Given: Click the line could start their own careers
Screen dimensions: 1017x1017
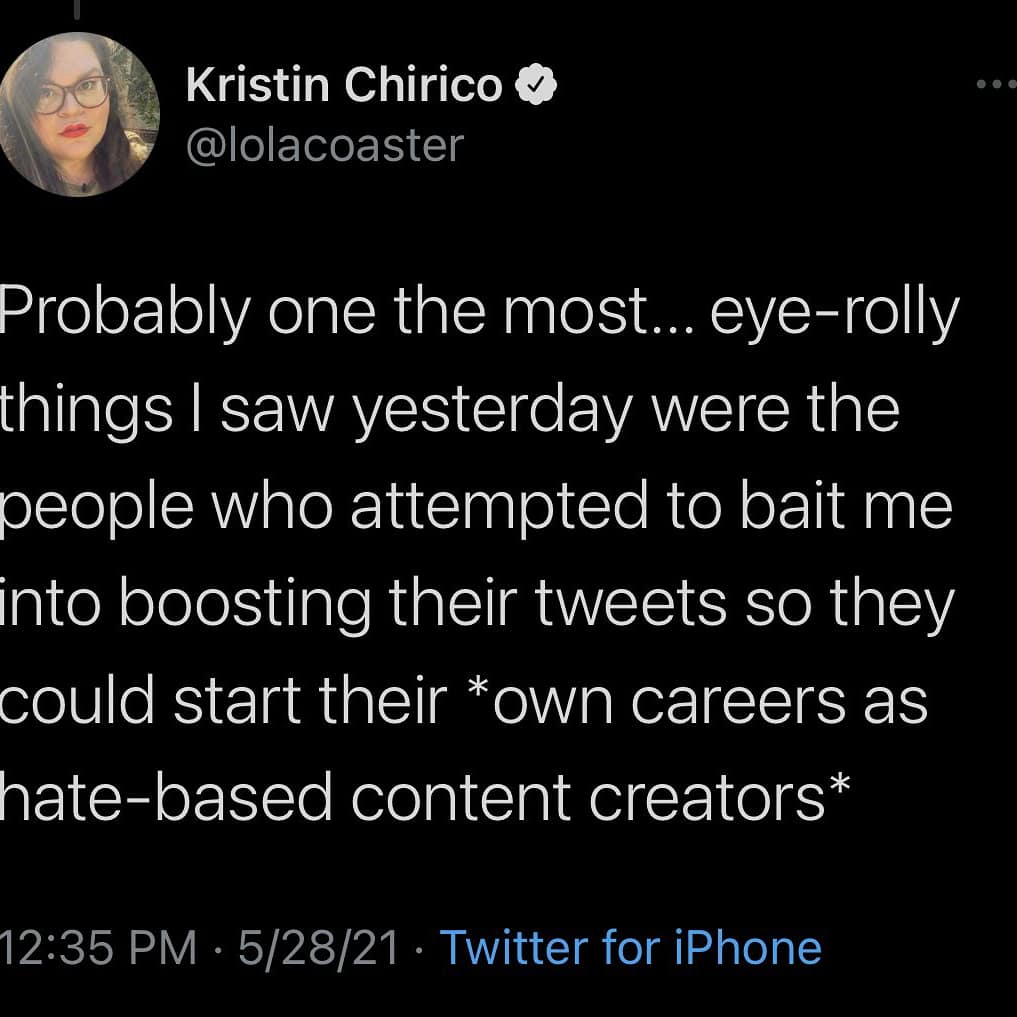Looking at the screenshot, I should (x=464, y=700).
